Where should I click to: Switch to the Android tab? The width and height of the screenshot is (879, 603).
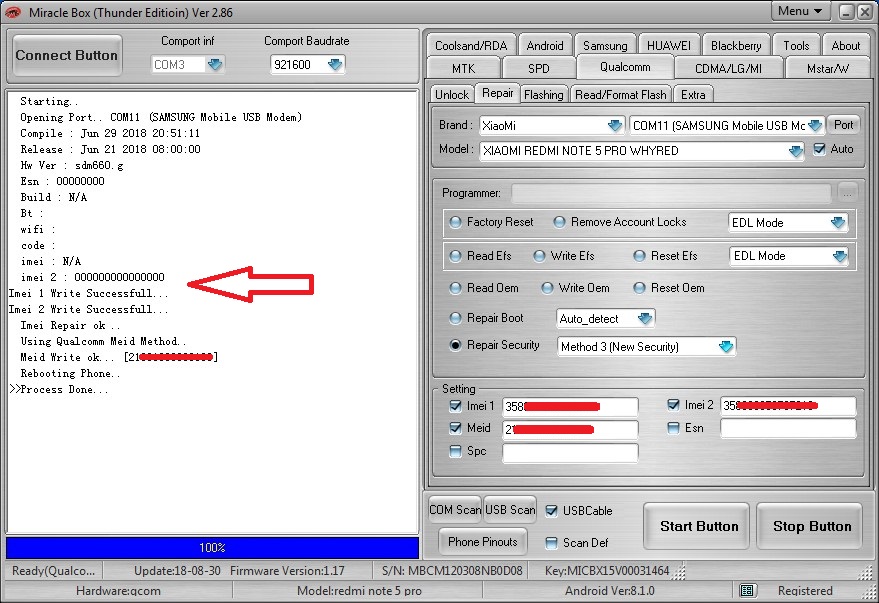pos(545,45)
